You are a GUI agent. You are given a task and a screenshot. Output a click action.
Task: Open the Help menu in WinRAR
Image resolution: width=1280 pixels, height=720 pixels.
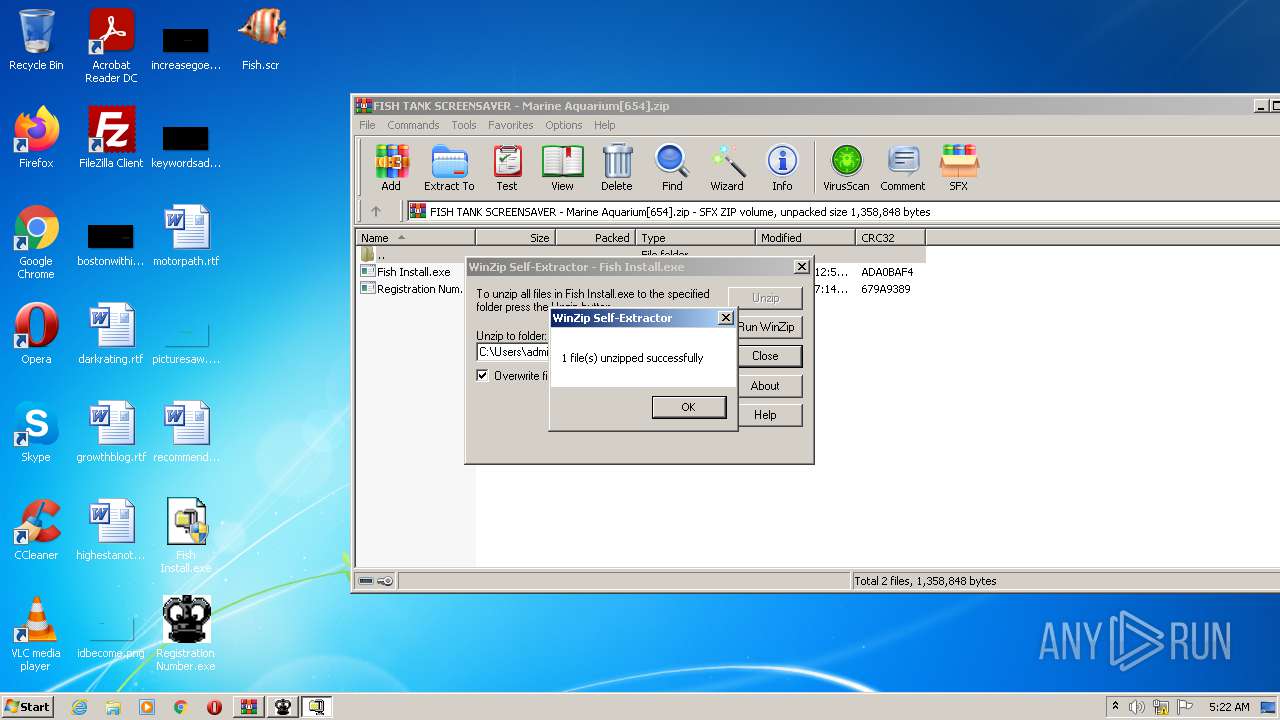pyautogui.click(x=605, y=125)
